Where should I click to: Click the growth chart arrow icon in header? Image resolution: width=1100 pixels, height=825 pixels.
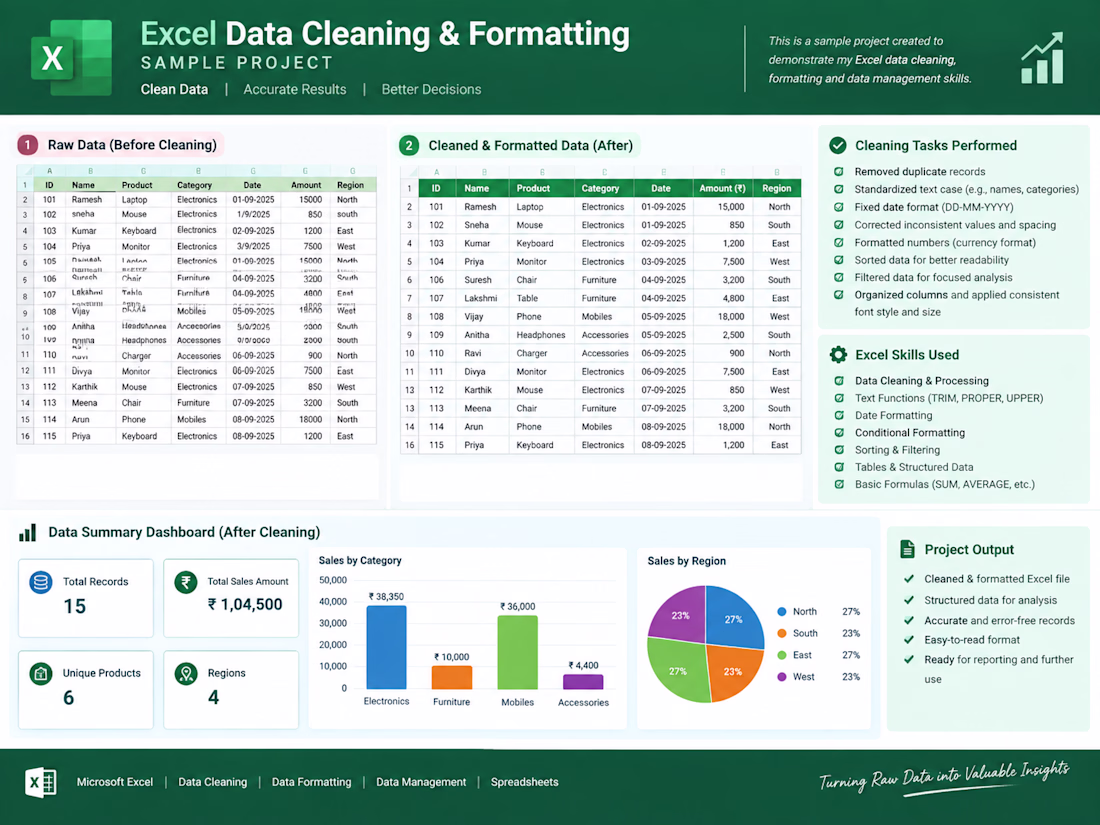(1042, 58)
